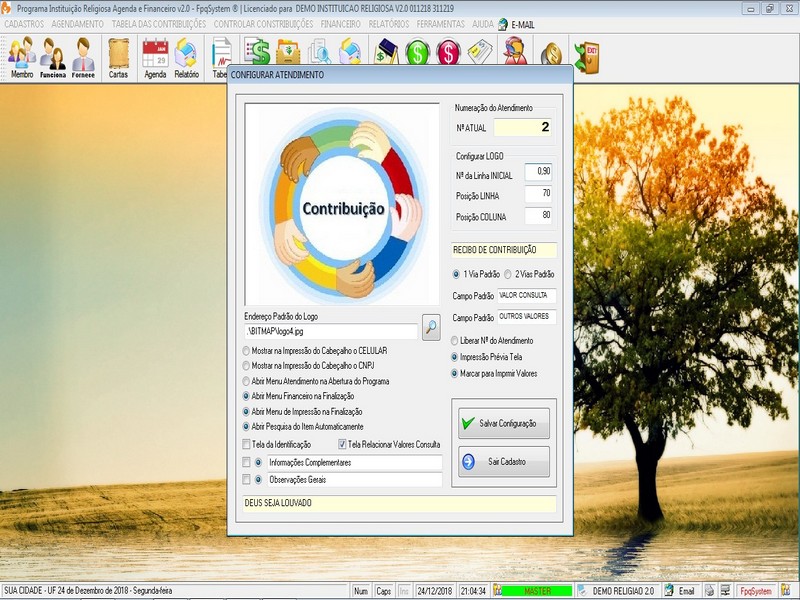Screen dimensions: 800x600
Task: Click the Informações Complementares text field
Action: pyautogui.click(x=355, y=463)
